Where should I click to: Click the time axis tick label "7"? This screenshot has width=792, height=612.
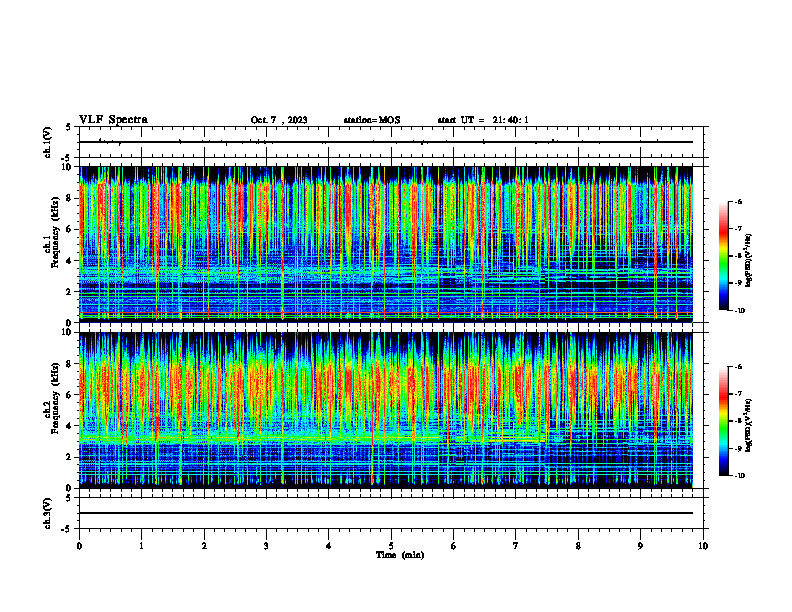point(516,546)
